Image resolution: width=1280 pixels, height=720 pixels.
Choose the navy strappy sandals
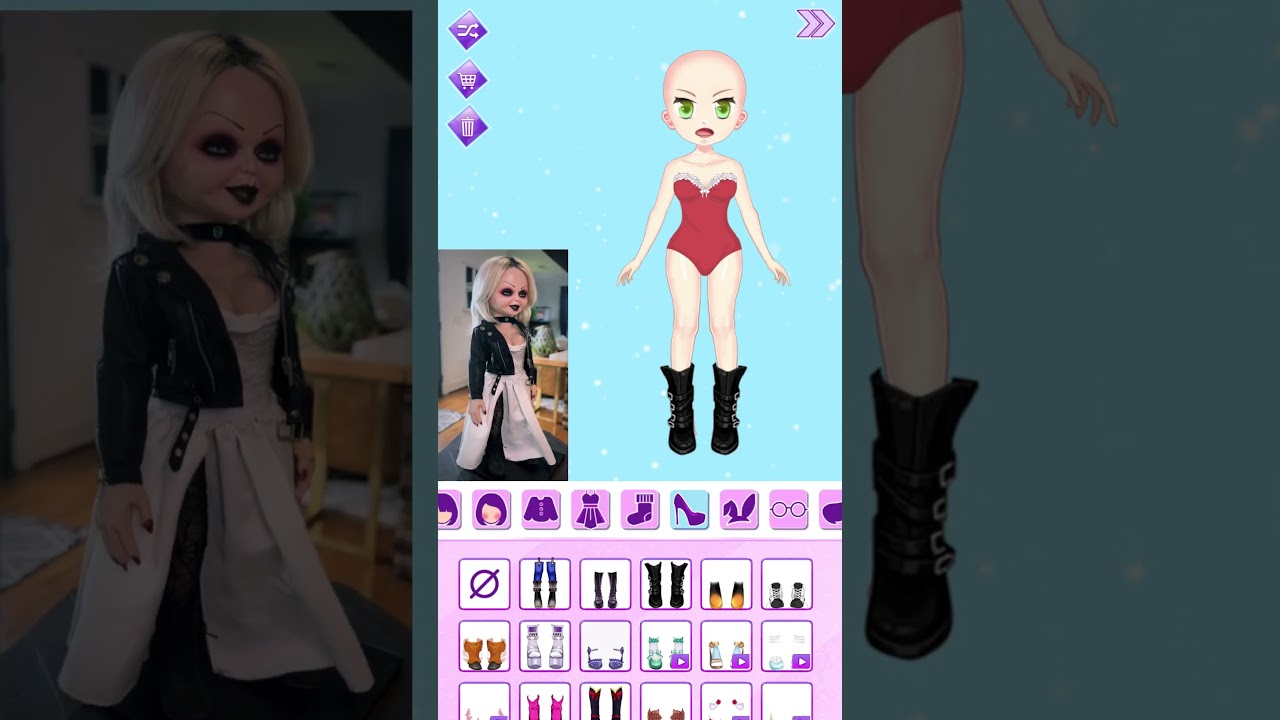point(605,646)
